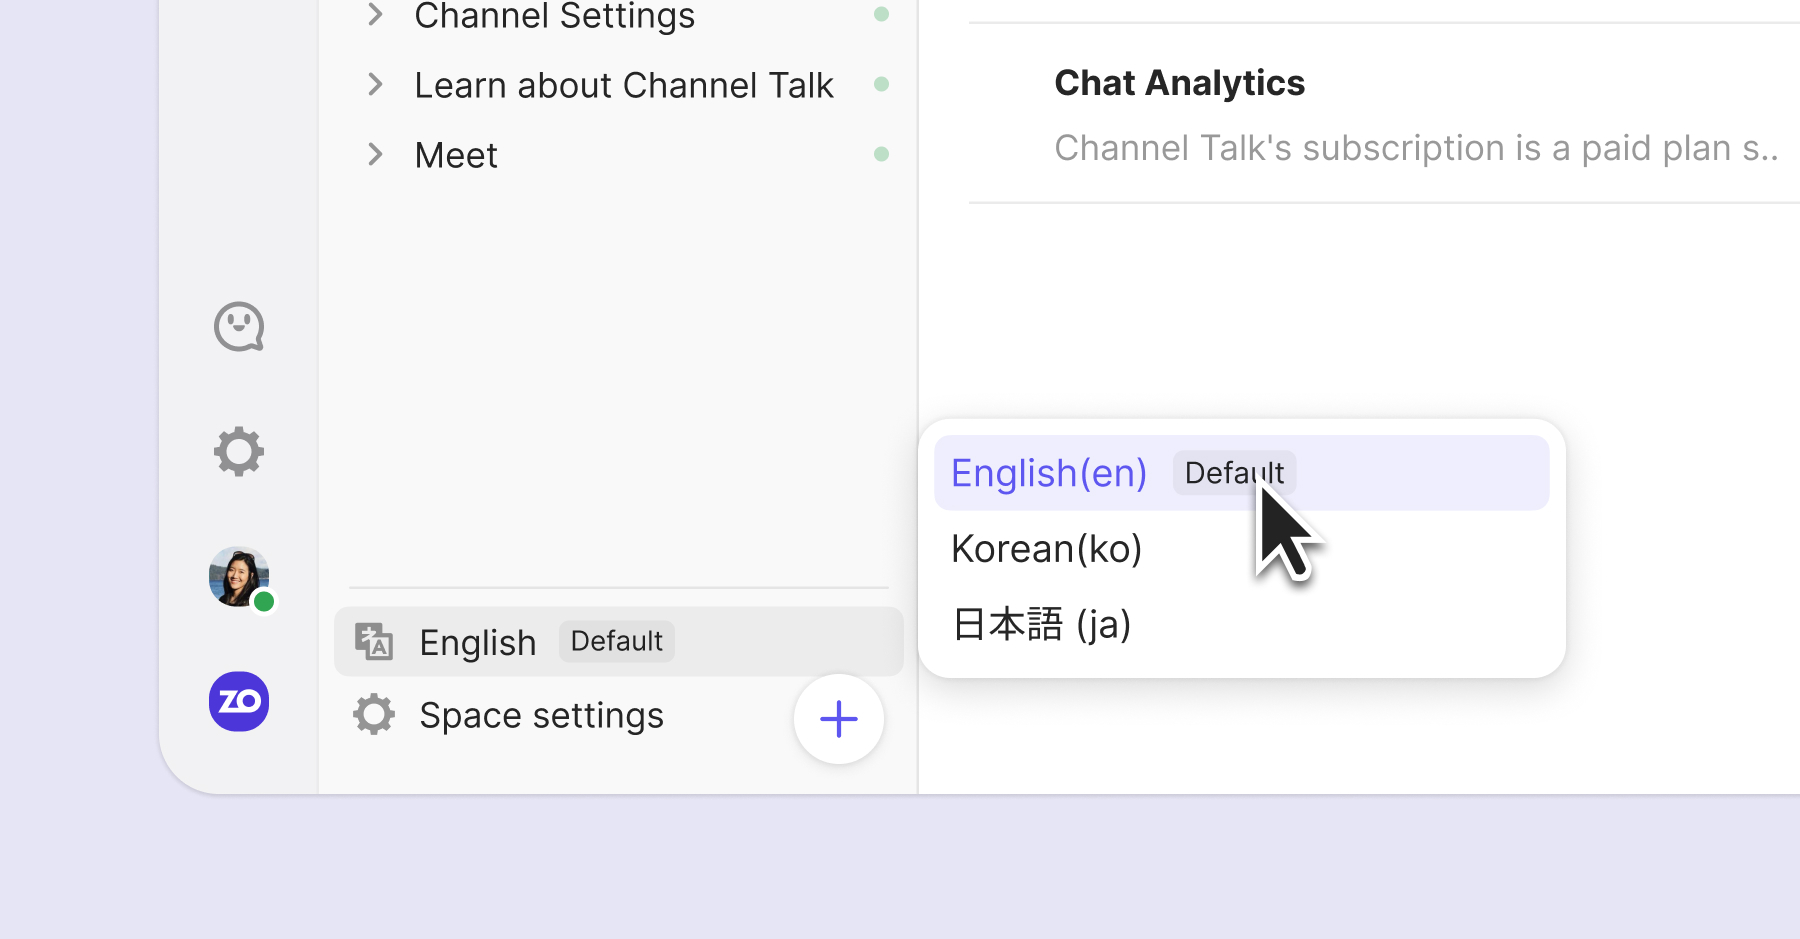Select the Learn about Channel Talk label

pyautogui.click(x=623, y=86)
